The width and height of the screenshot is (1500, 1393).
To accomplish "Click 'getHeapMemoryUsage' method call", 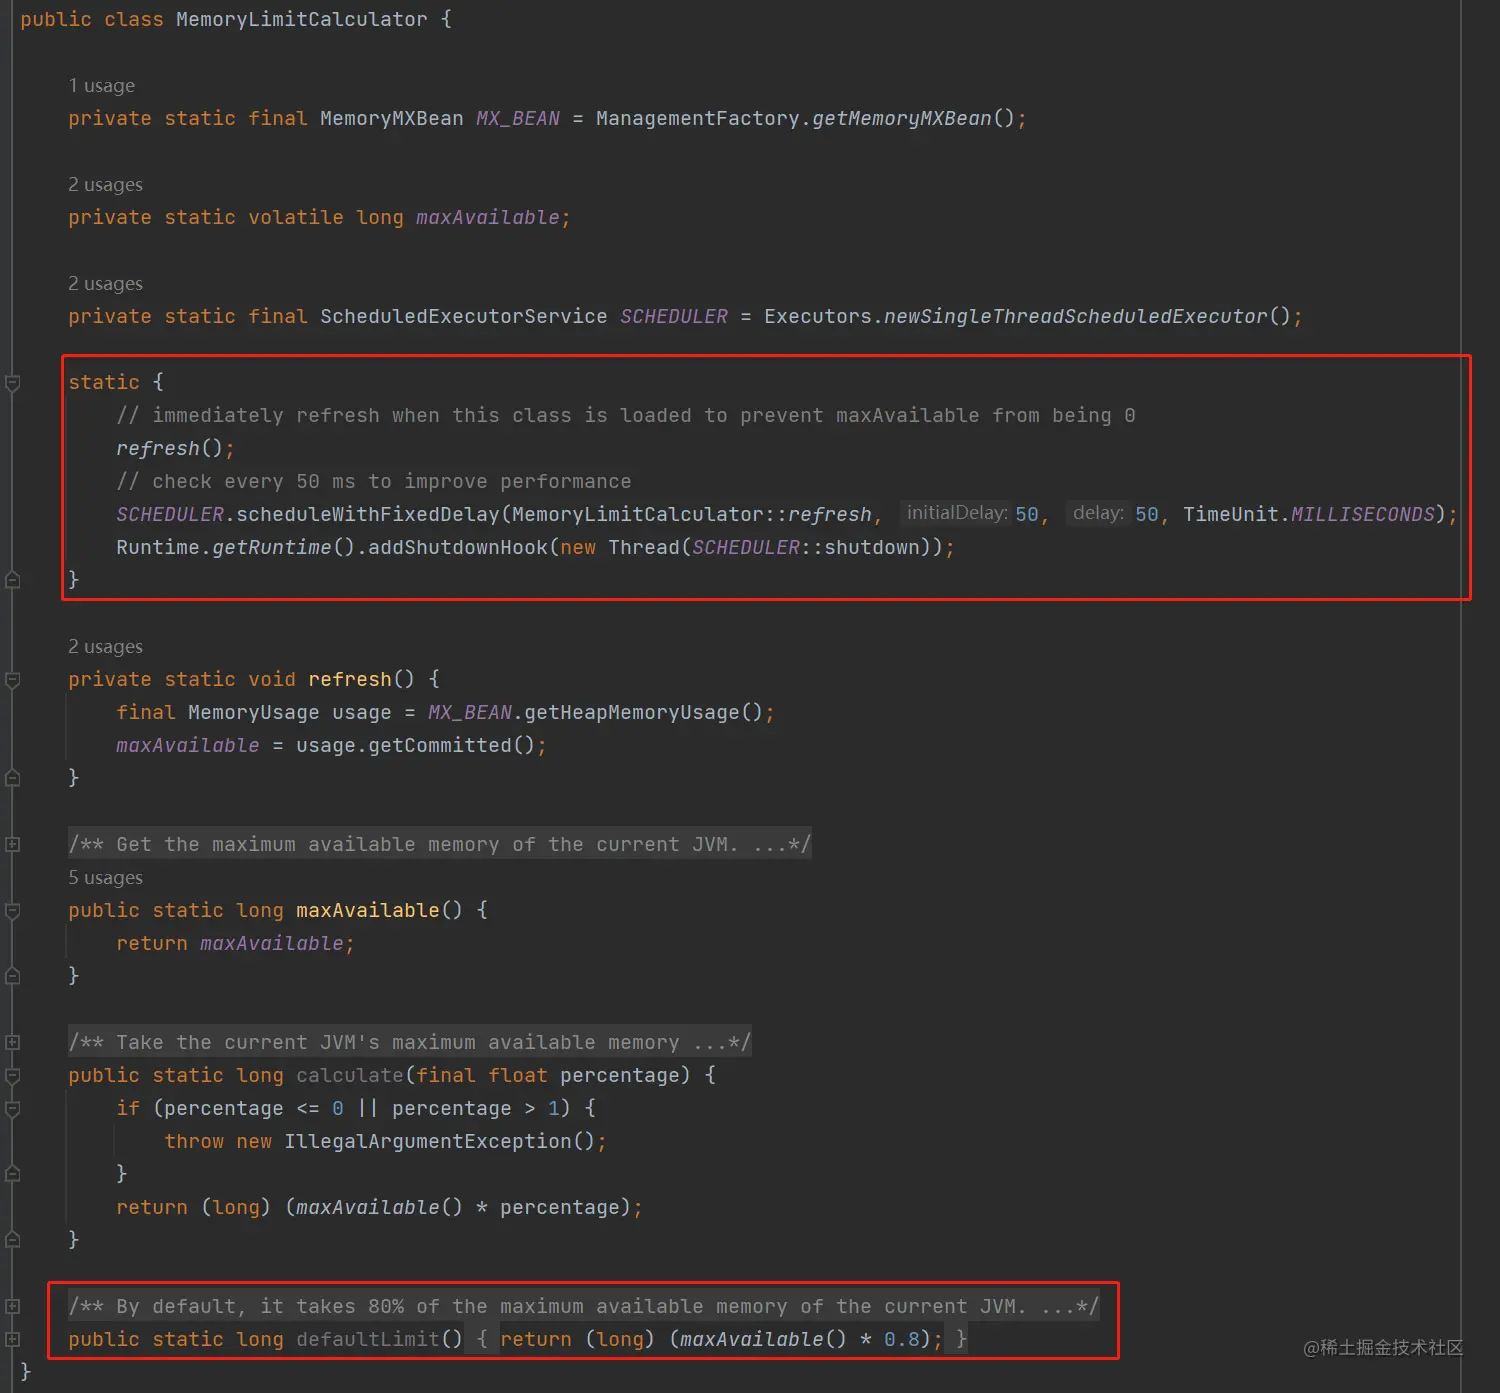I will click(632, 713).
